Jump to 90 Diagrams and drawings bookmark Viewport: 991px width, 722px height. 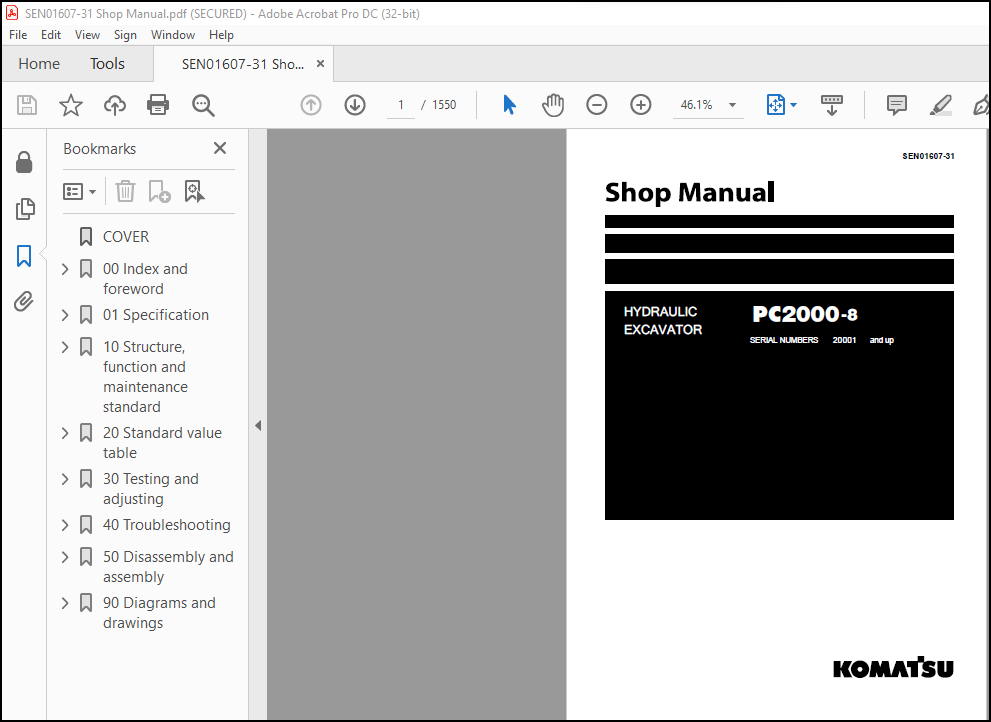[x=159, y=613]
